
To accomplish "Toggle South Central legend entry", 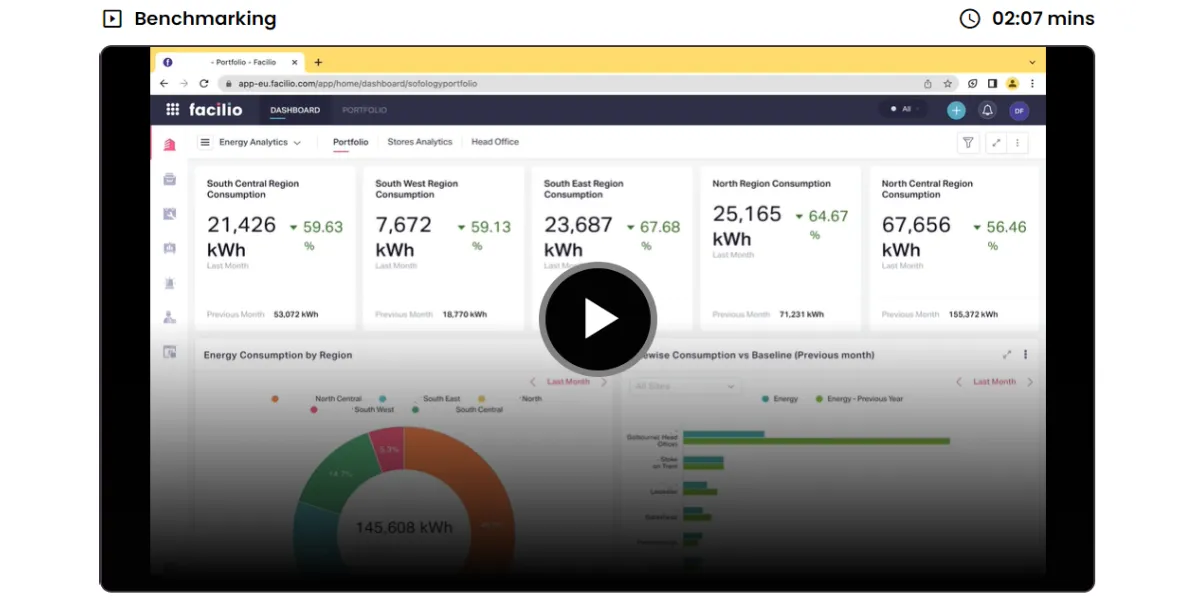I will [479, 410].
